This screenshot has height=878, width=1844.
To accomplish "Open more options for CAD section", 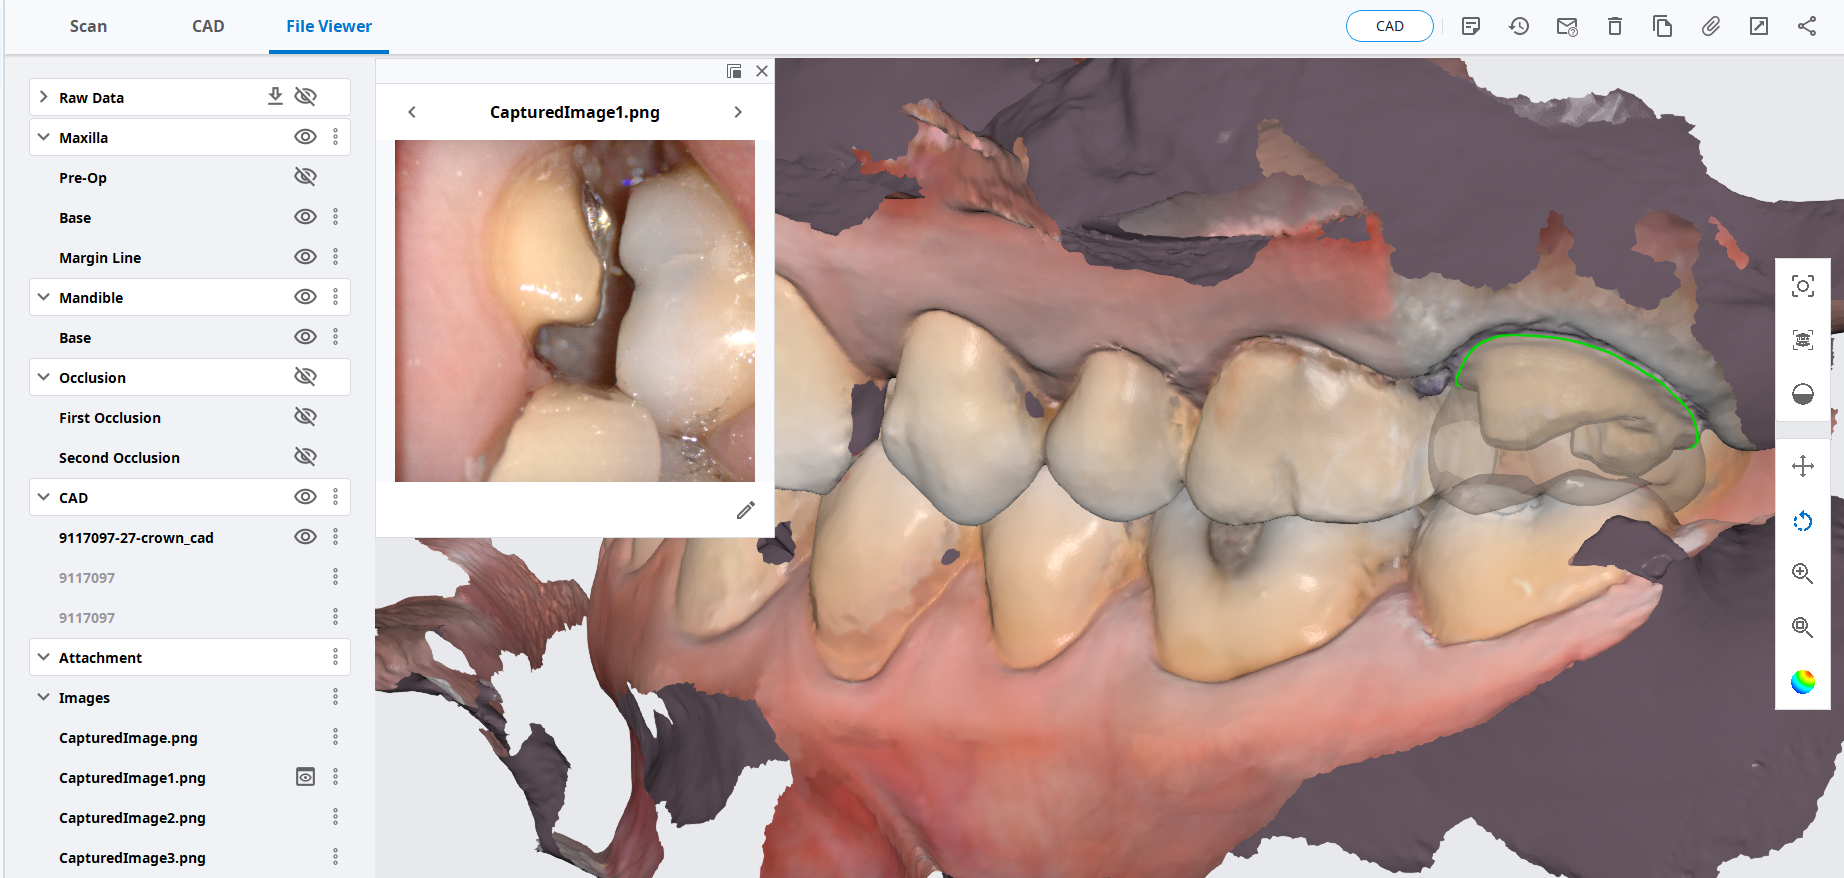I will 336,497.
